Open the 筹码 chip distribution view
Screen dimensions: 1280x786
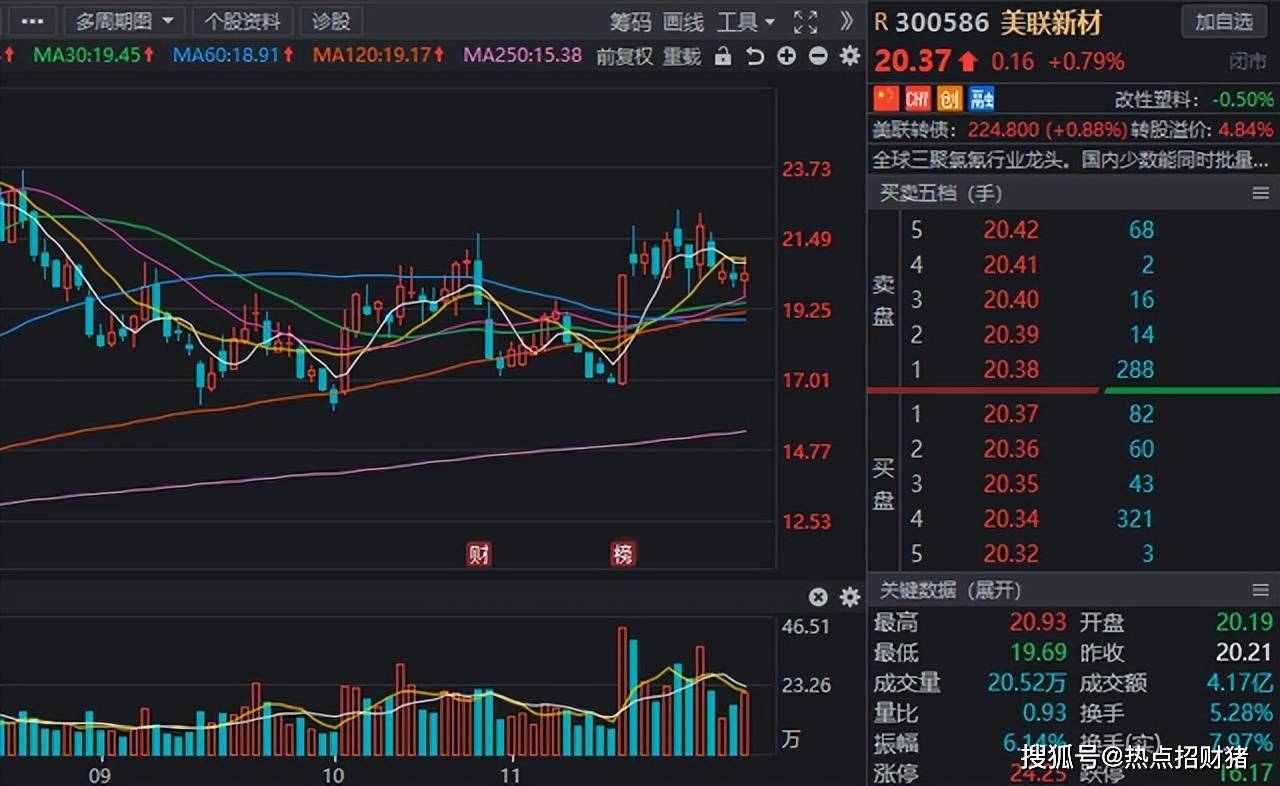click(x=630, y=22)
